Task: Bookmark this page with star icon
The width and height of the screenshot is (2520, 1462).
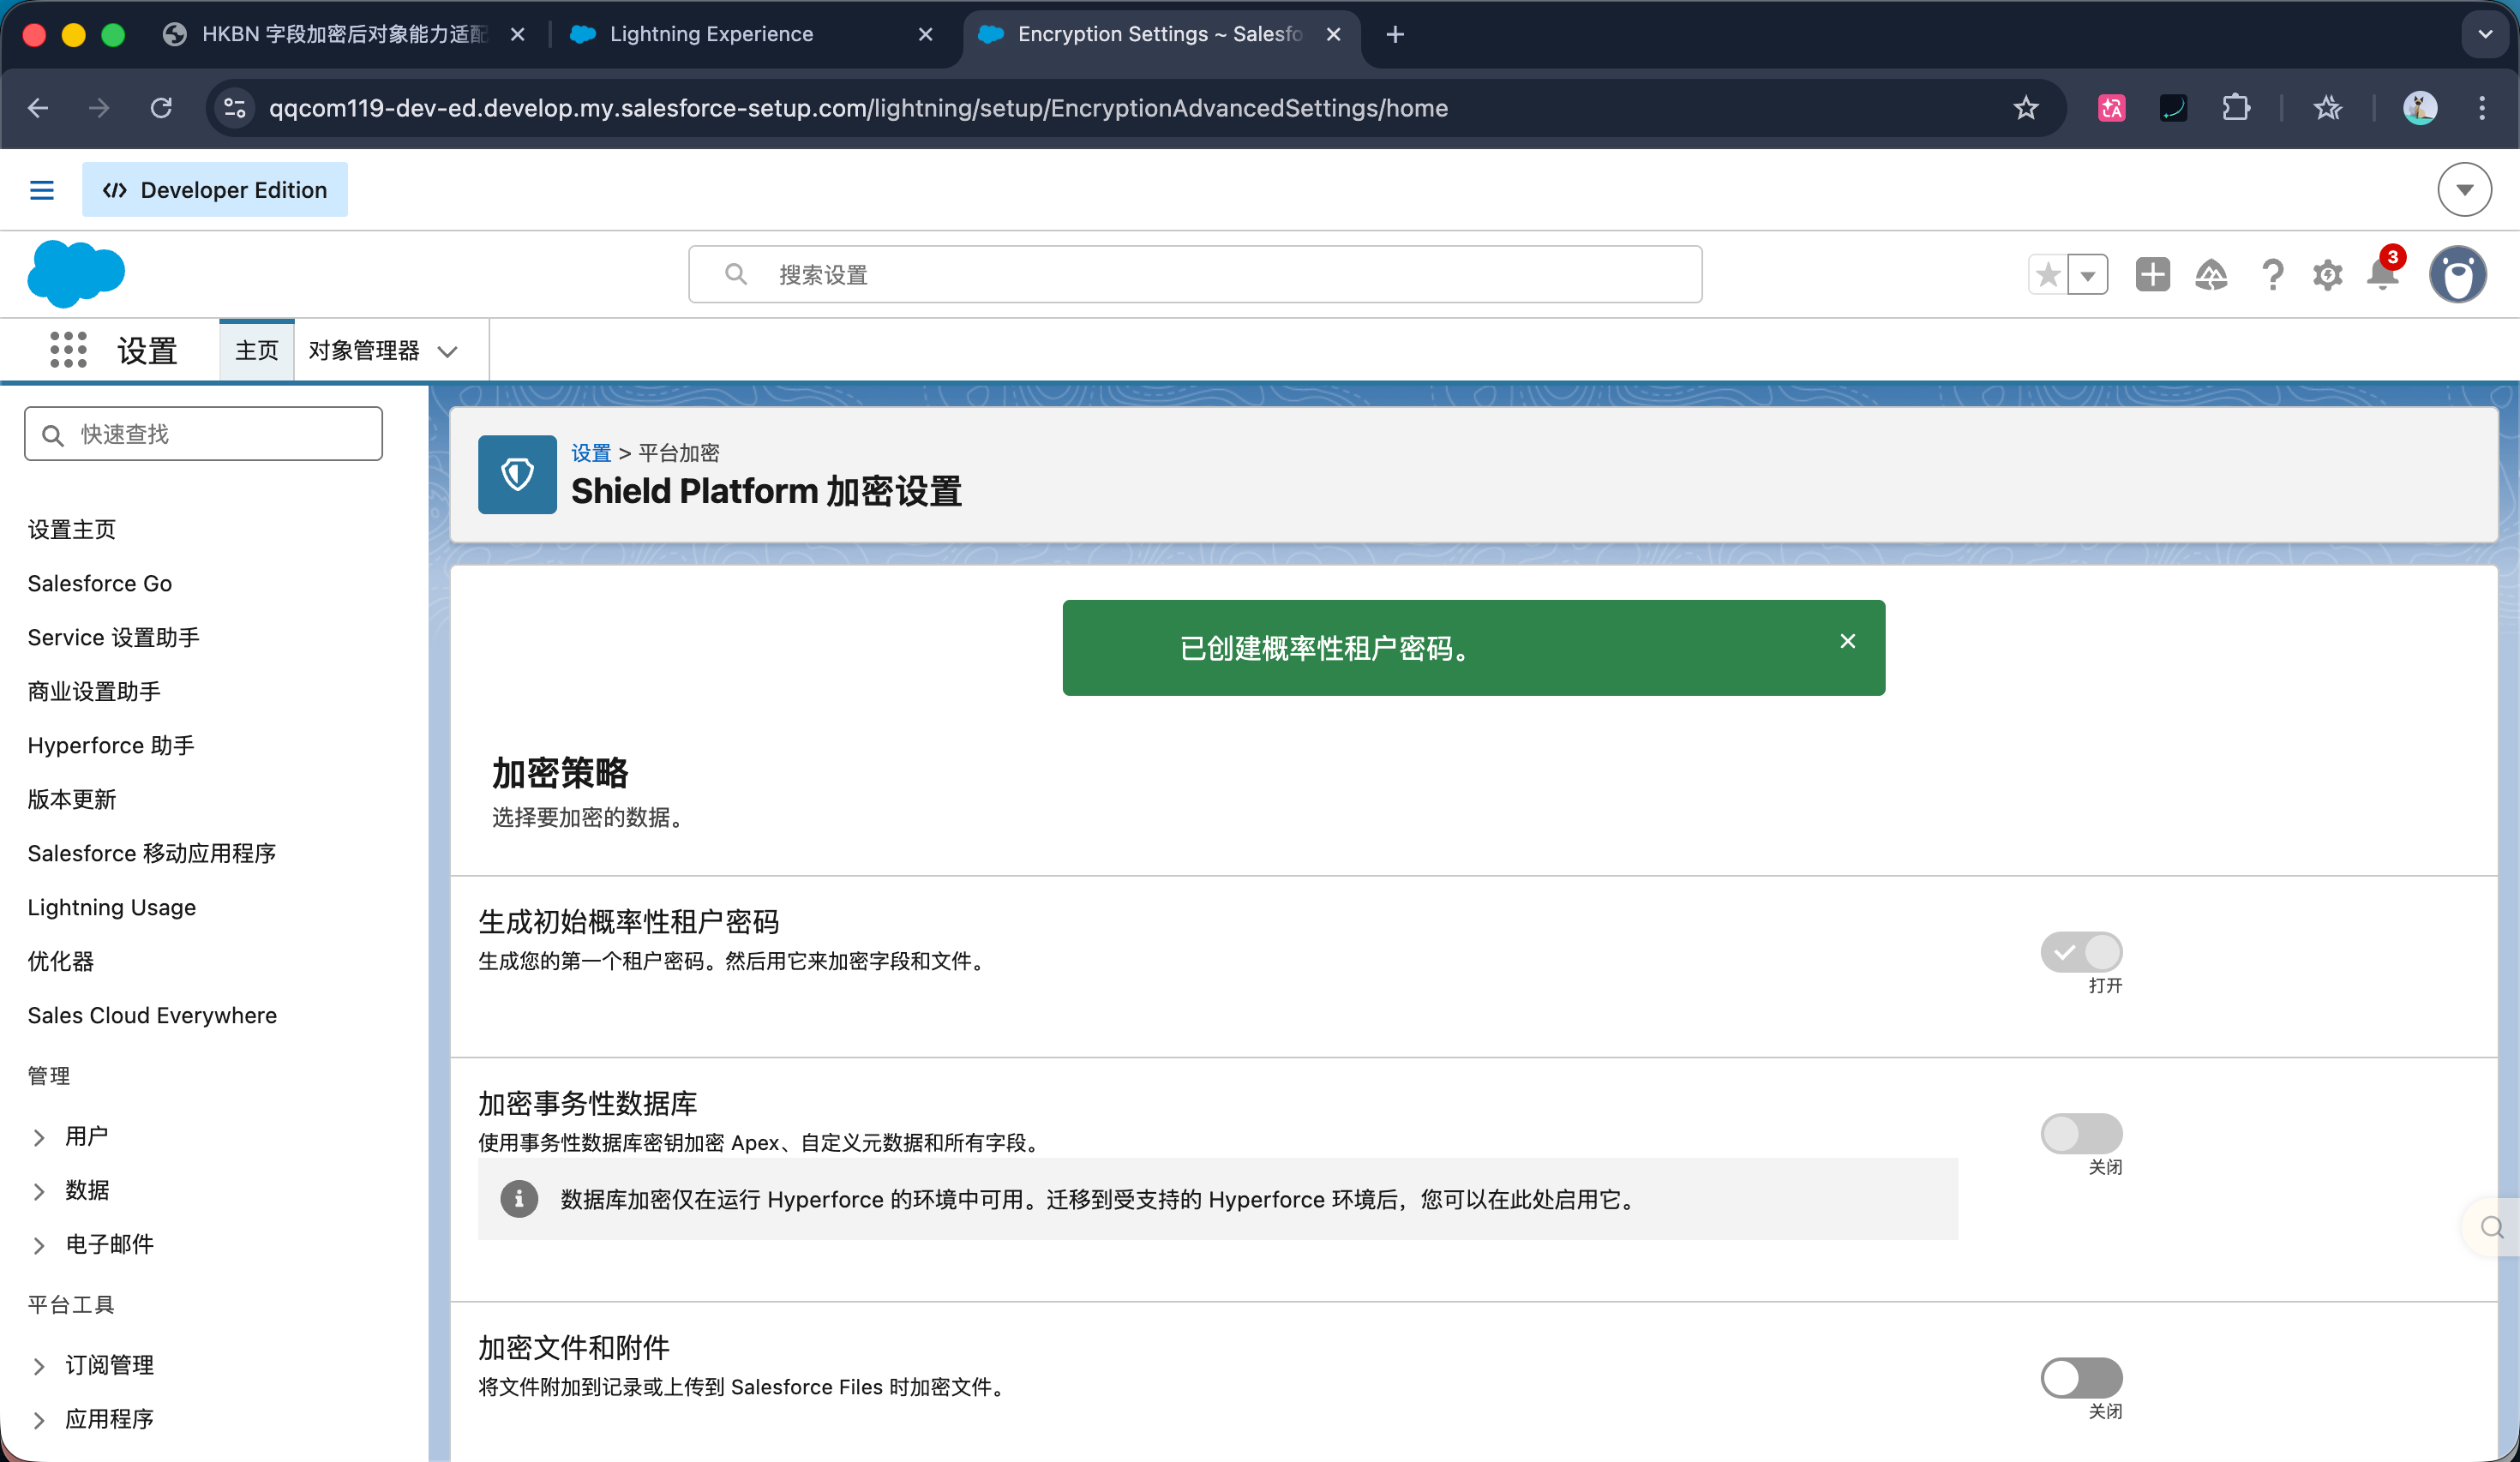Action: click(x=2025, y=108)
